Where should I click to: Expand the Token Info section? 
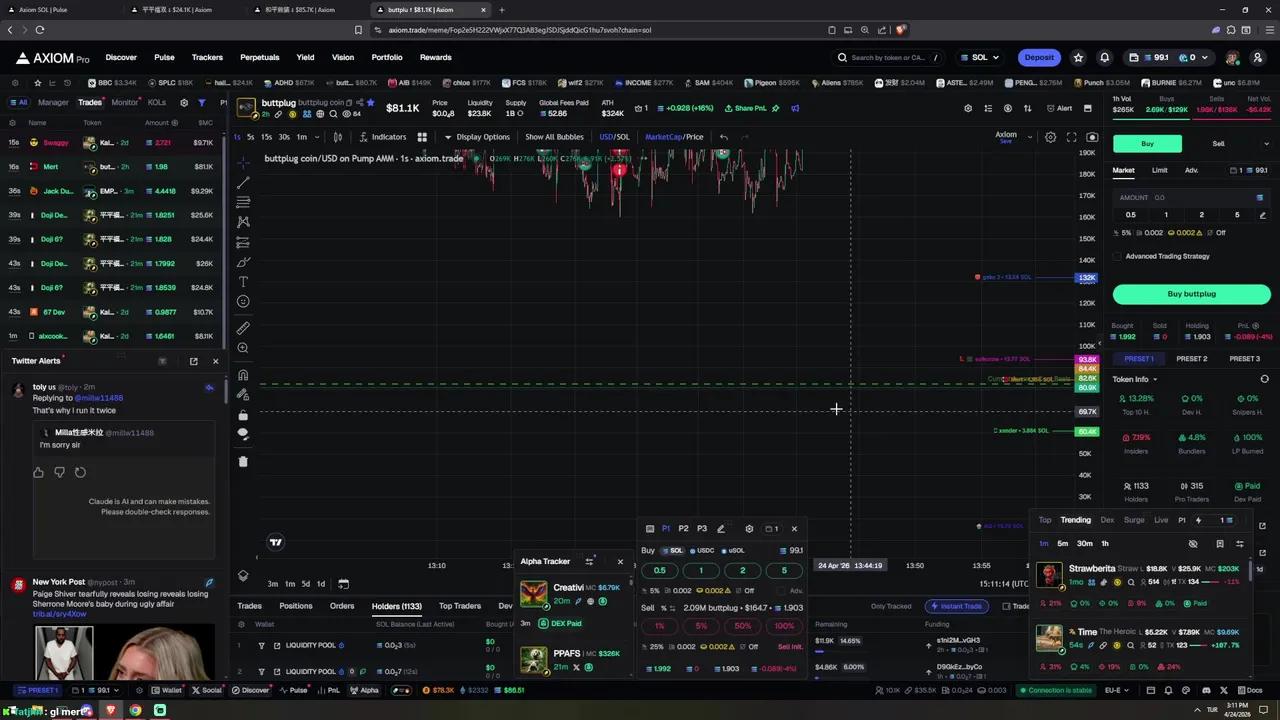[x=1135, y=379]
